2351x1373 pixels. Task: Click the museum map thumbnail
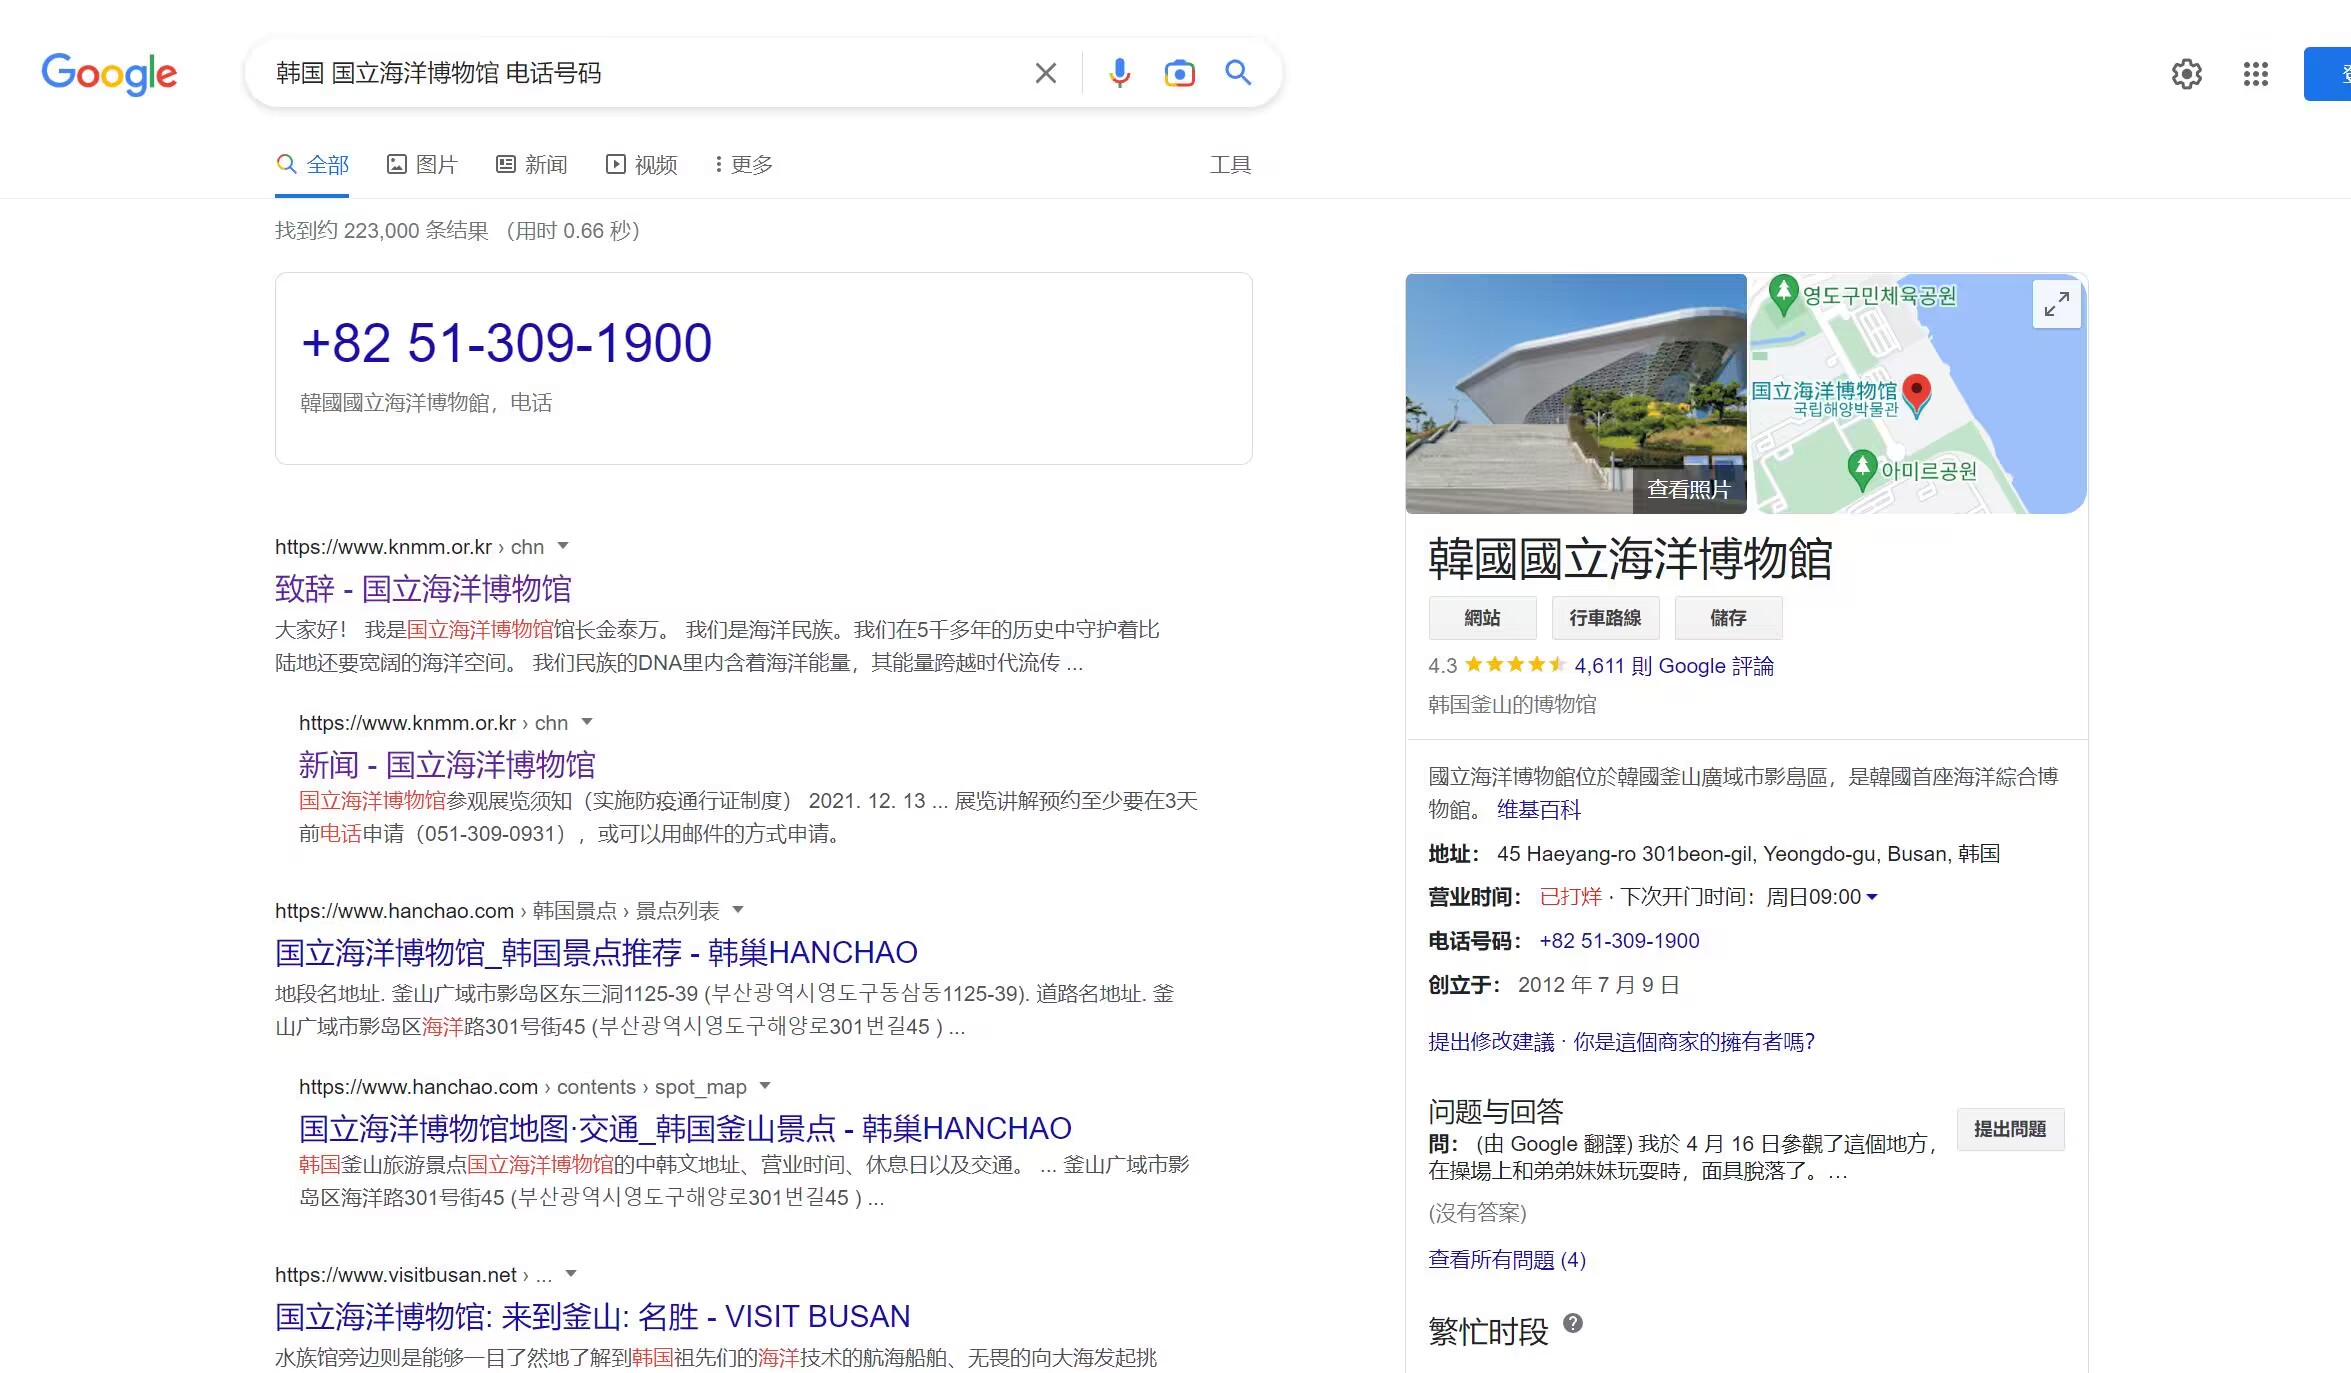click(x=1917, y=394)
